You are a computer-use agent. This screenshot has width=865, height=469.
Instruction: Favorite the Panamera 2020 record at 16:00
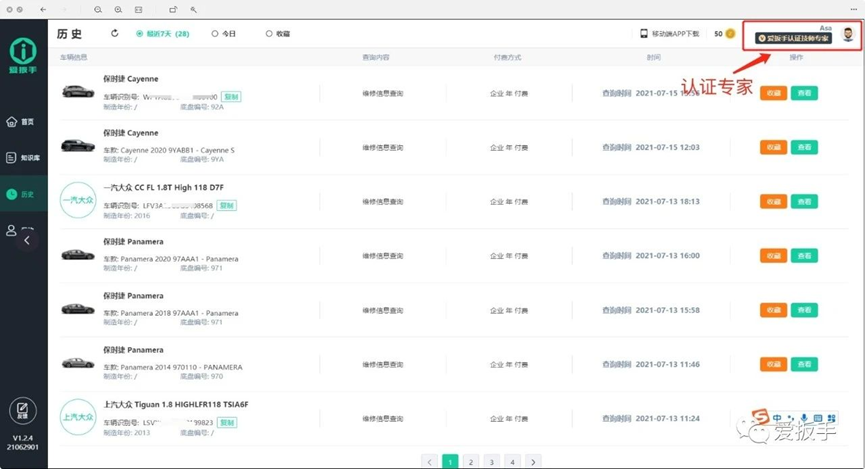coord(773,255)
